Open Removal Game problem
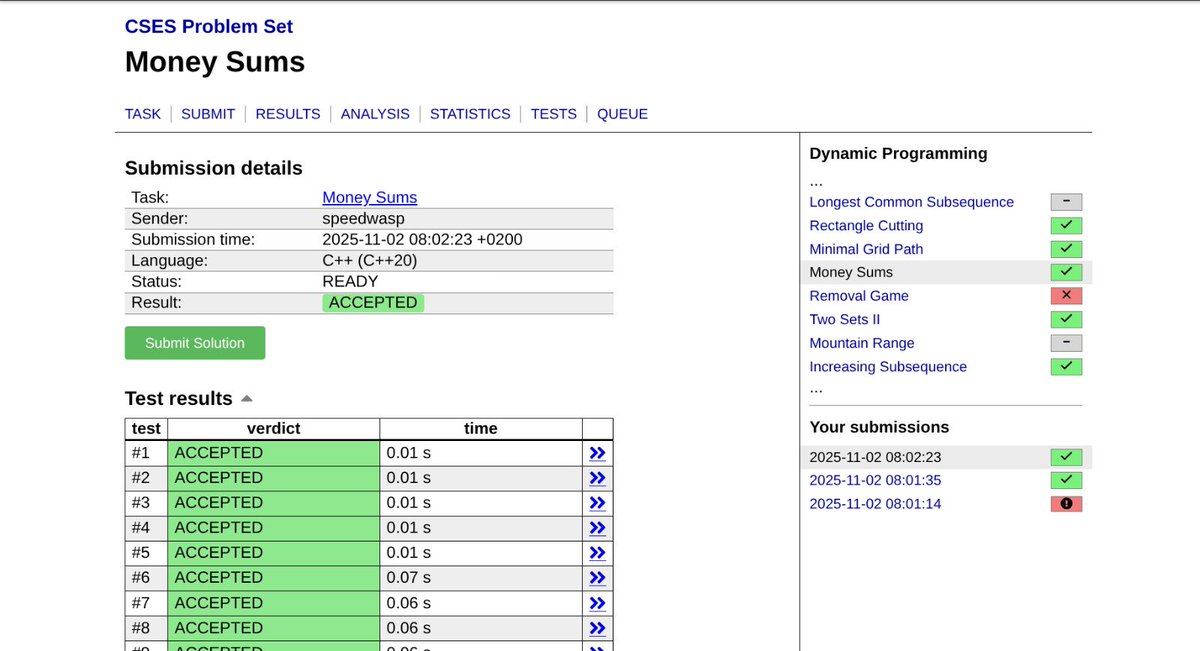 (859, 296)
